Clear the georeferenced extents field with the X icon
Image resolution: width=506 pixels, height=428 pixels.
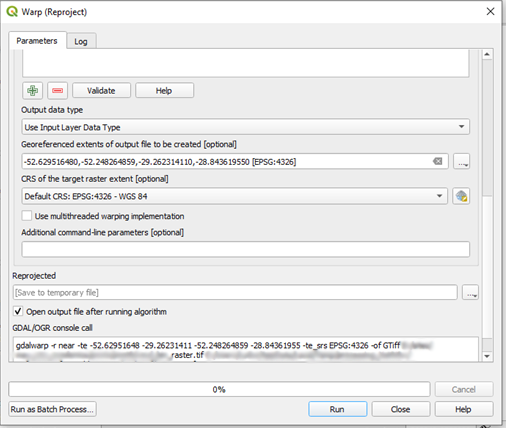[x=437, y=162]
